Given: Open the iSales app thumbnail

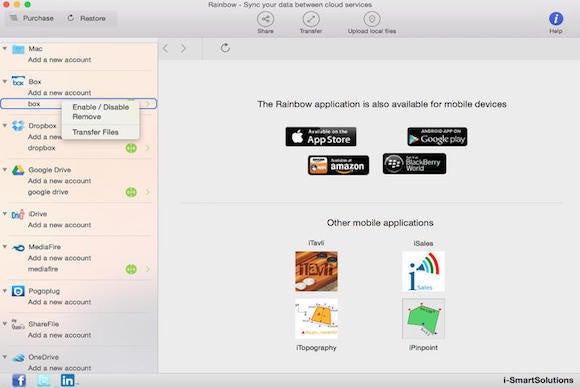Looking at the screenshot, I should 423,271.
